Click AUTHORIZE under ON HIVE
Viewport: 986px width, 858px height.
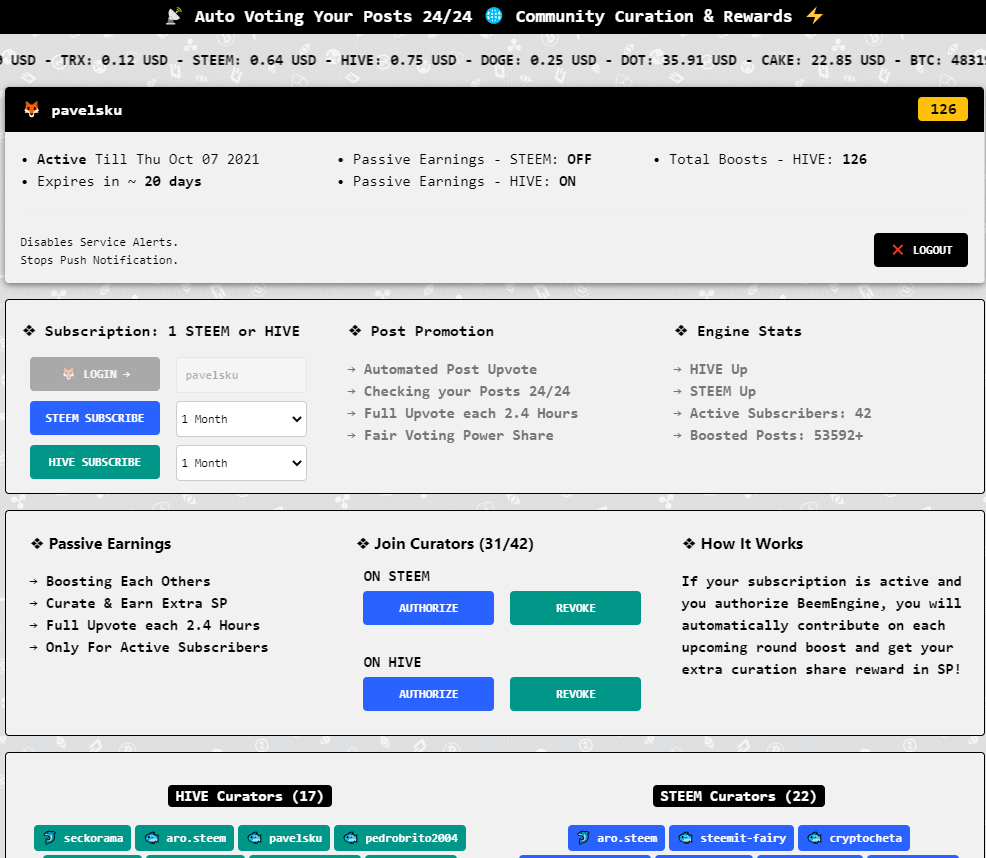click(428, 694)
